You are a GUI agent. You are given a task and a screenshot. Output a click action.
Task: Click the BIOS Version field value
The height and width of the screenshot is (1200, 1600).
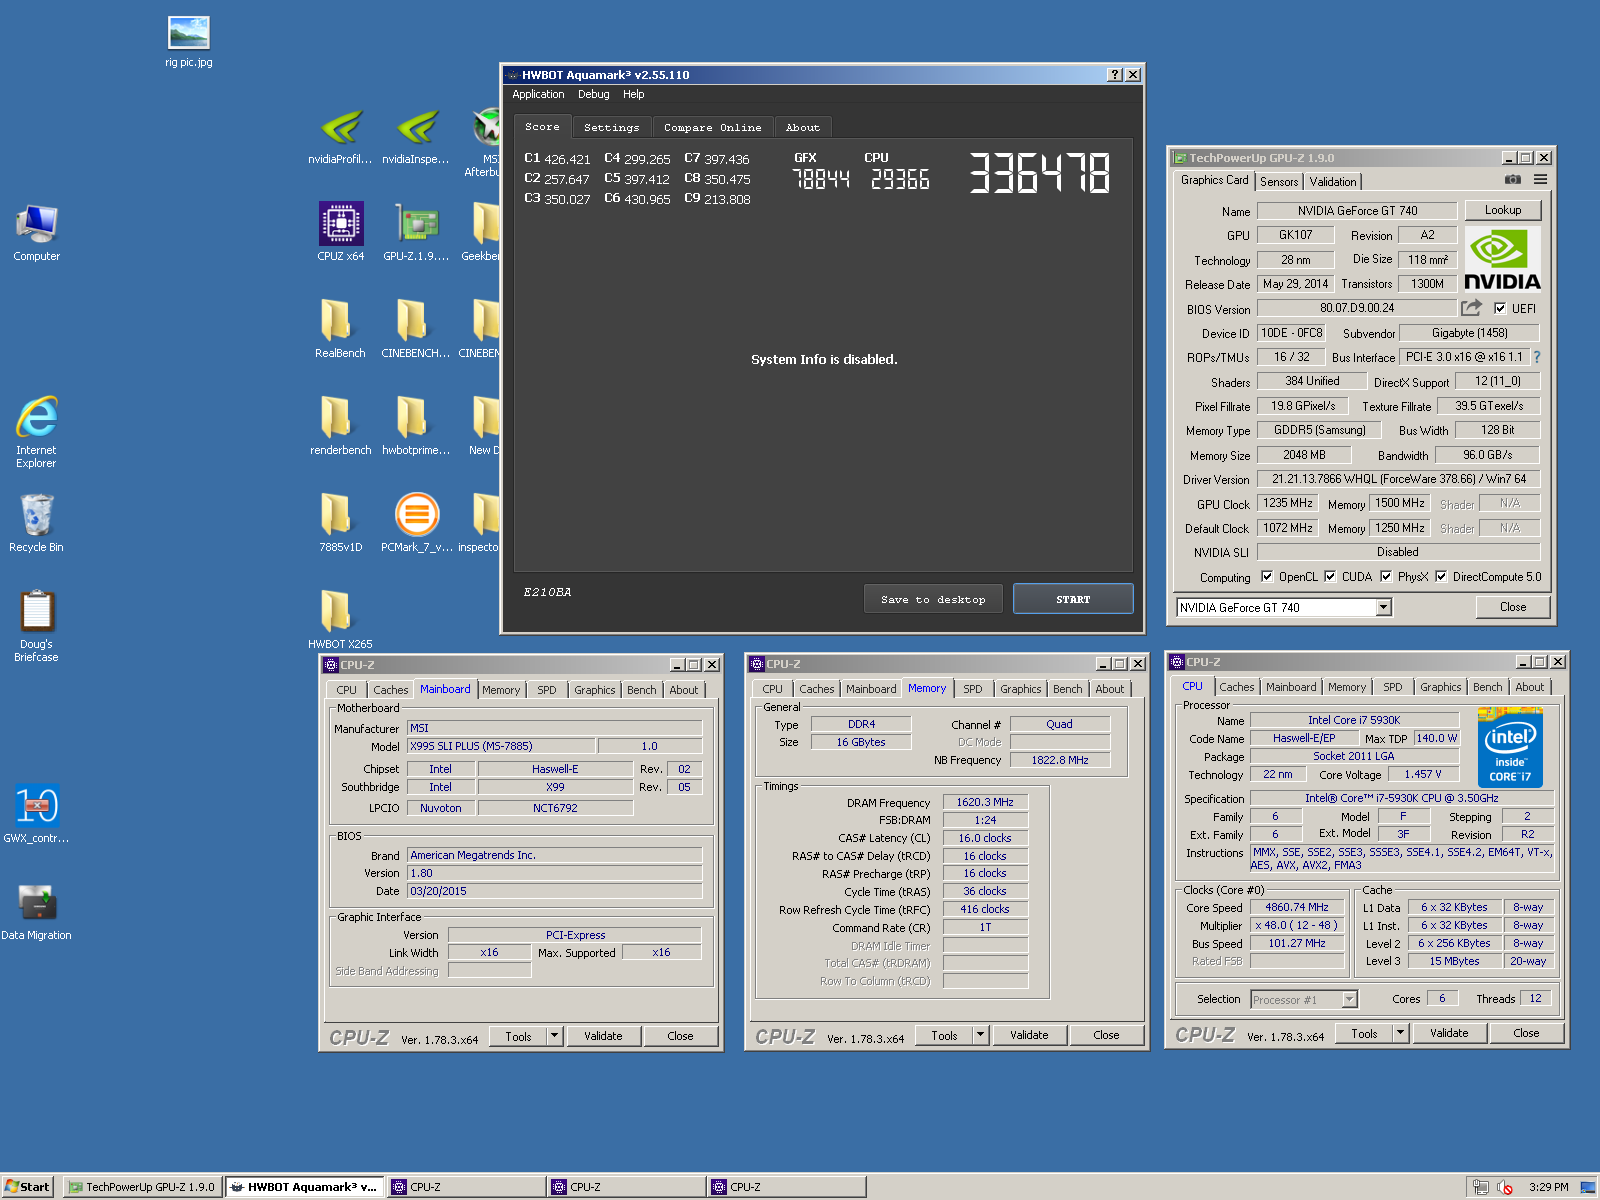tap(1357, 308)
